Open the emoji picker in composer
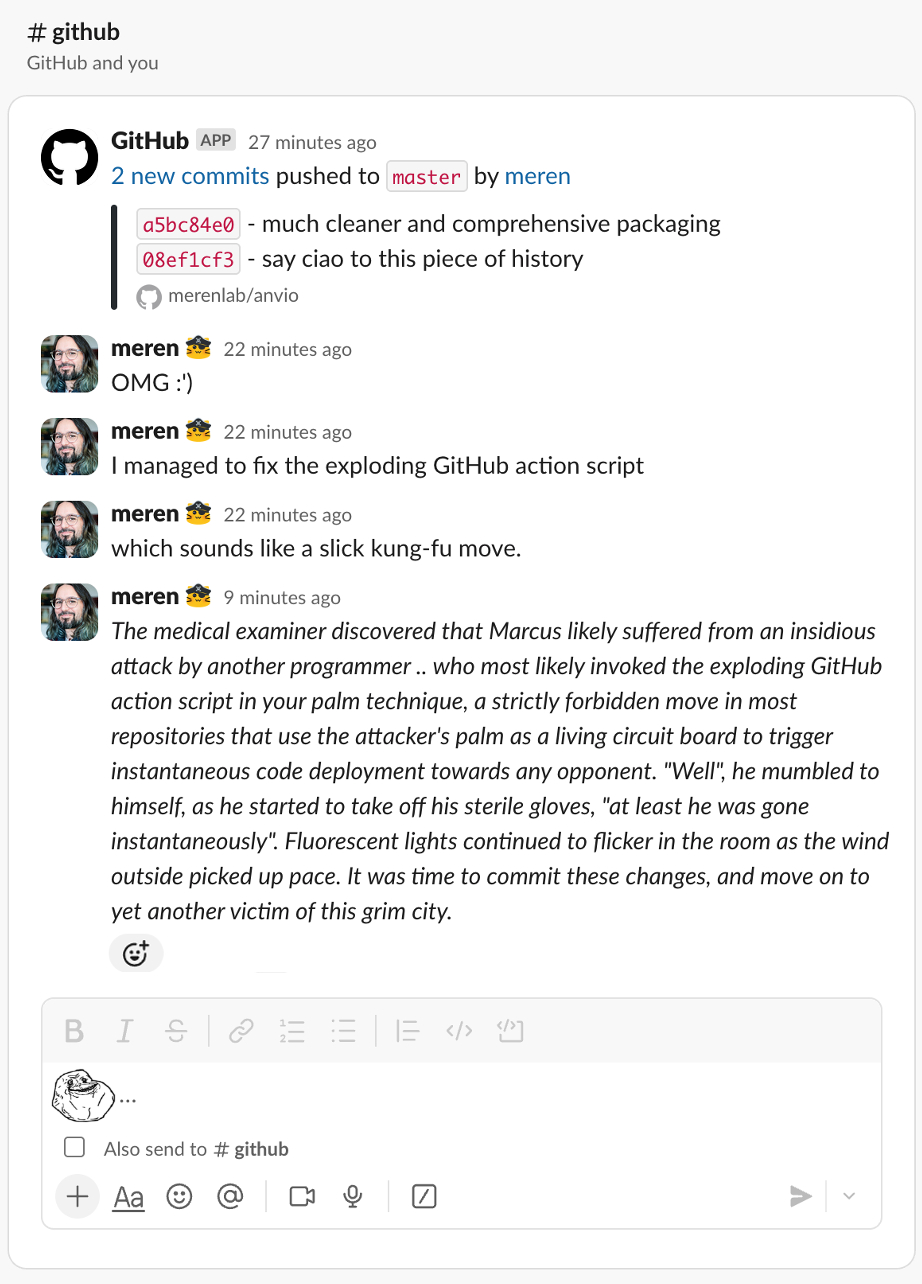 coord(179,1196)
